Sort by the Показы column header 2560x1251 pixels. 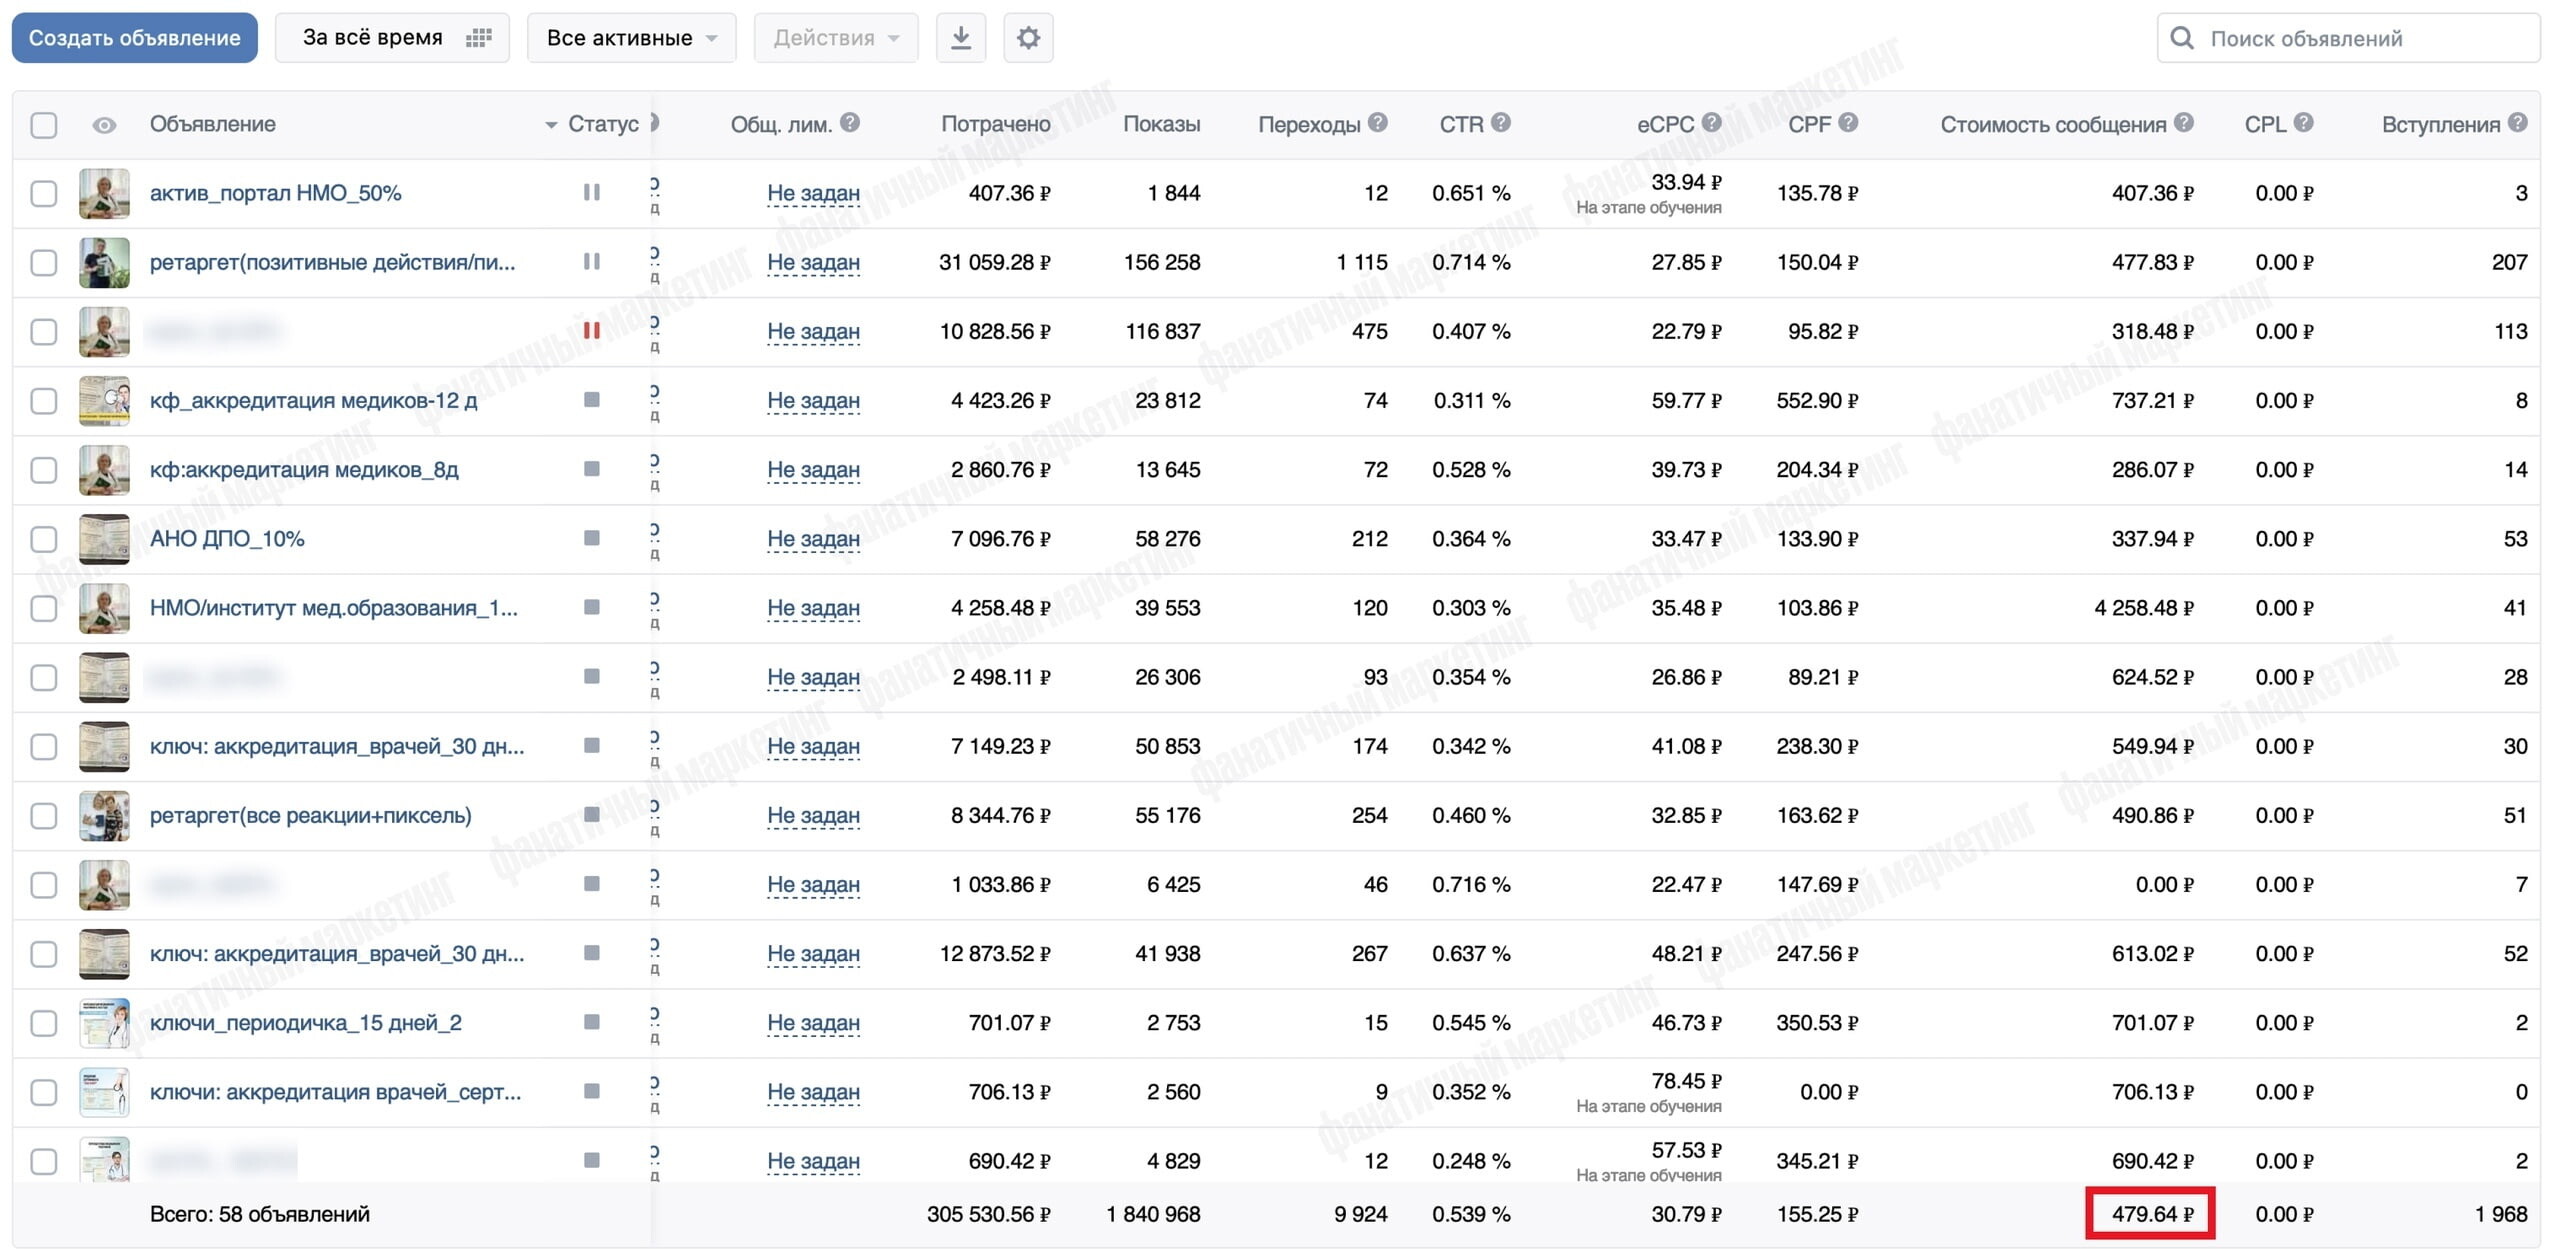pyautogui.click(x=1161, y=124)
